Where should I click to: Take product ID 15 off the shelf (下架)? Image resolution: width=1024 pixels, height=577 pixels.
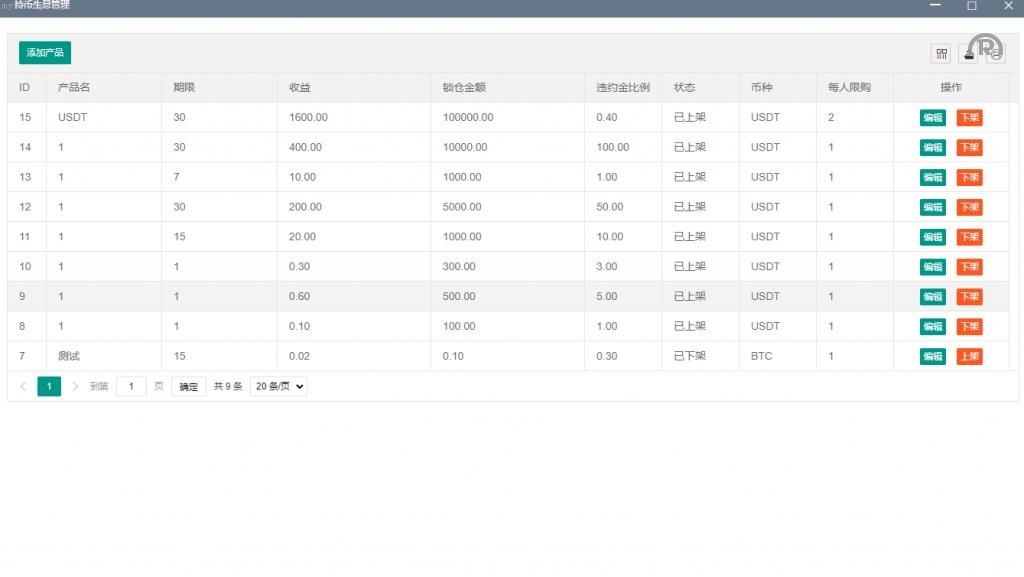[x=969, y=118]
